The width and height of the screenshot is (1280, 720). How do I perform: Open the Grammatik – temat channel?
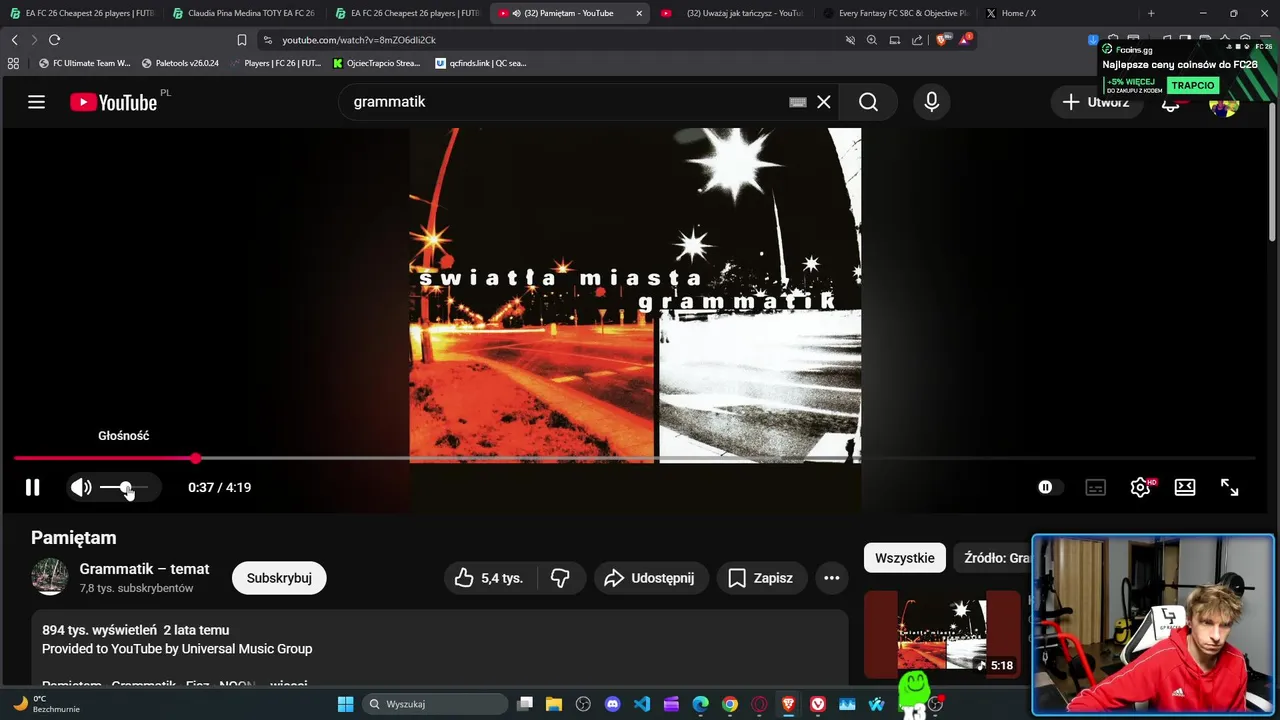tap(144, 569)
